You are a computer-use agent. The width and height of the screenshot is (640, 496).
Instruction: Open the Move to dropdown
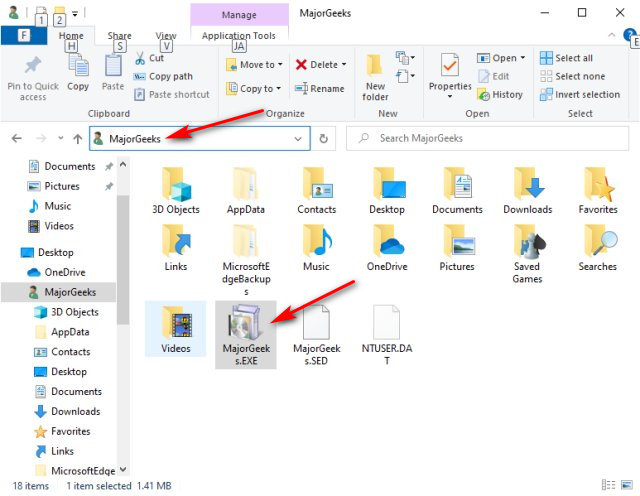coord(254,65)
